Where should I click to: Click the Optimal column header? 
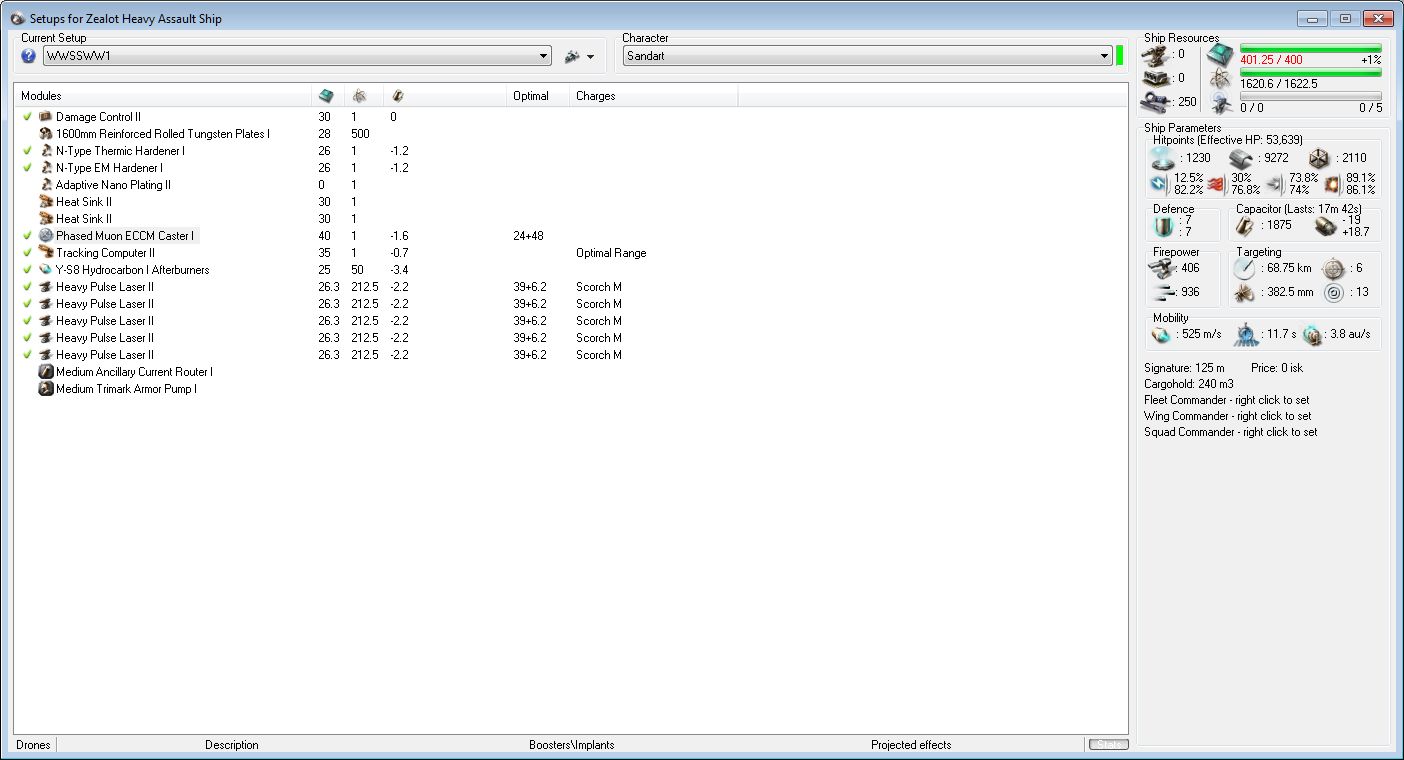click(x=539, y=96)
